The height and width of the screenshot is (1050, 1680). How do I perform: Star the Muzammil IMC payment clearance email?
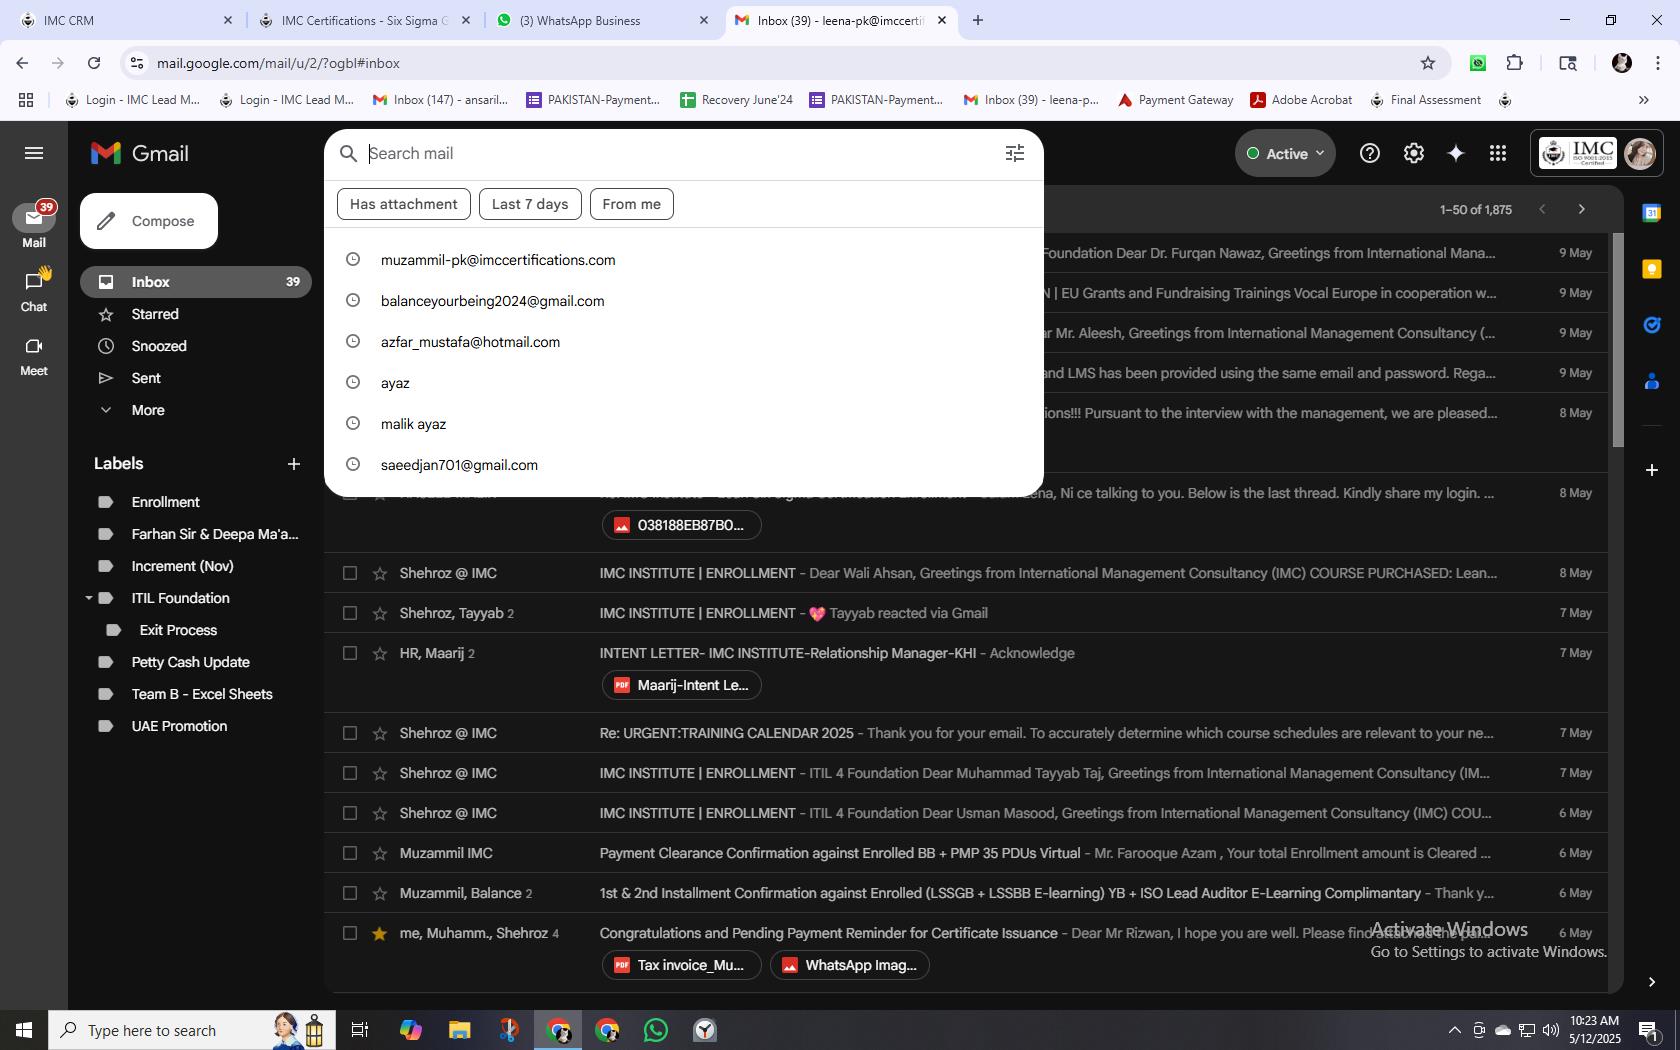[x=379, y=853]
